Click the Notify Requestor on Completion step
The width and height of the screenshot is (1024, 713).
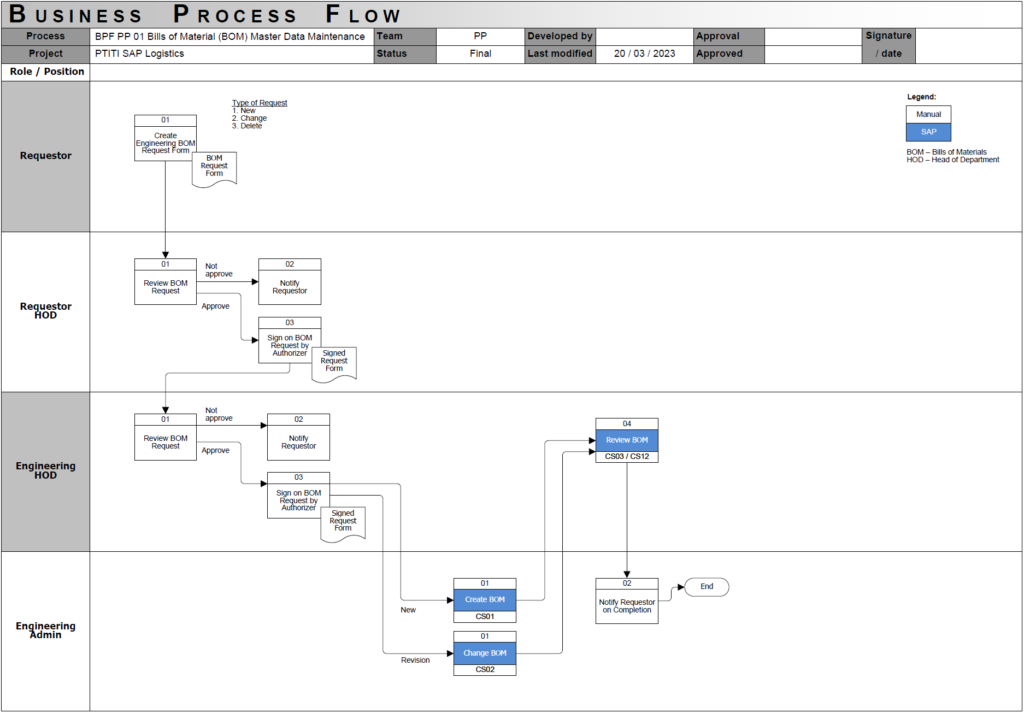[627, 601]
